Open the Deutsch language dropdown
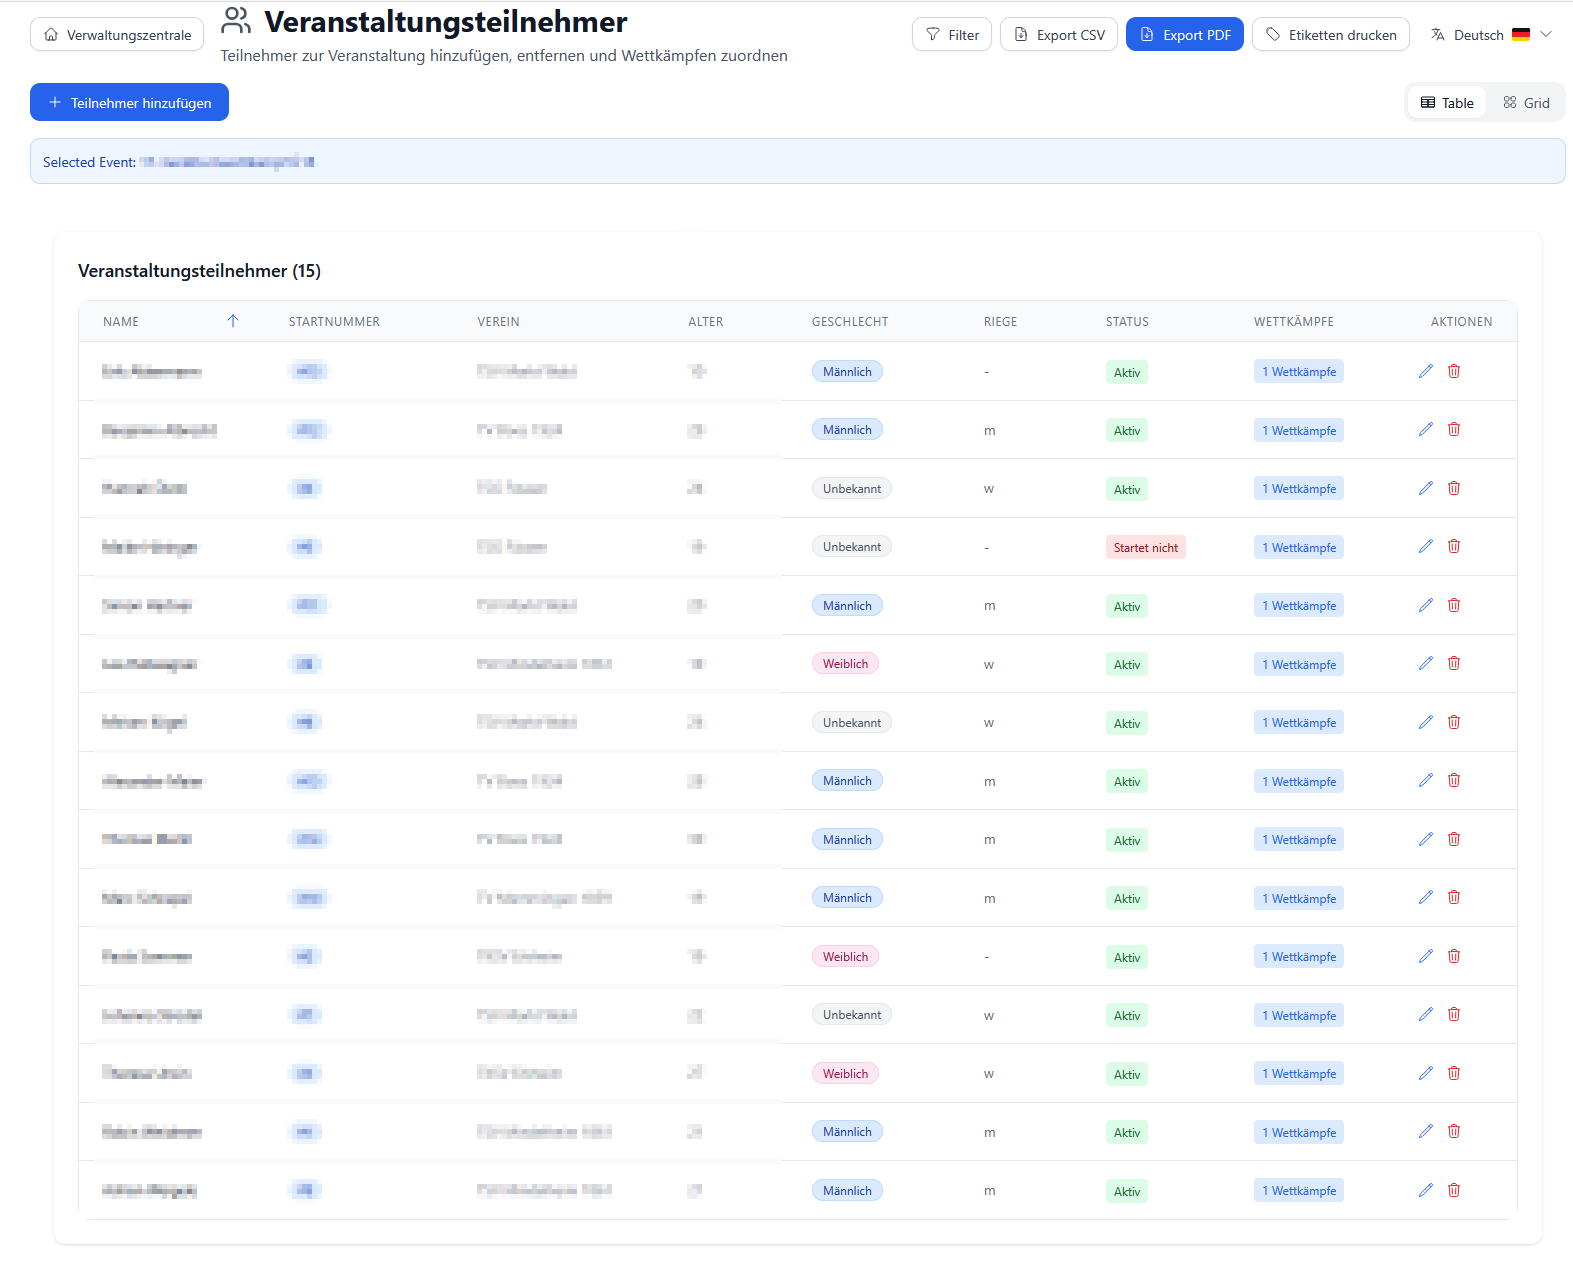This screenshot has width=1573, height=1266. point(1491,35)
